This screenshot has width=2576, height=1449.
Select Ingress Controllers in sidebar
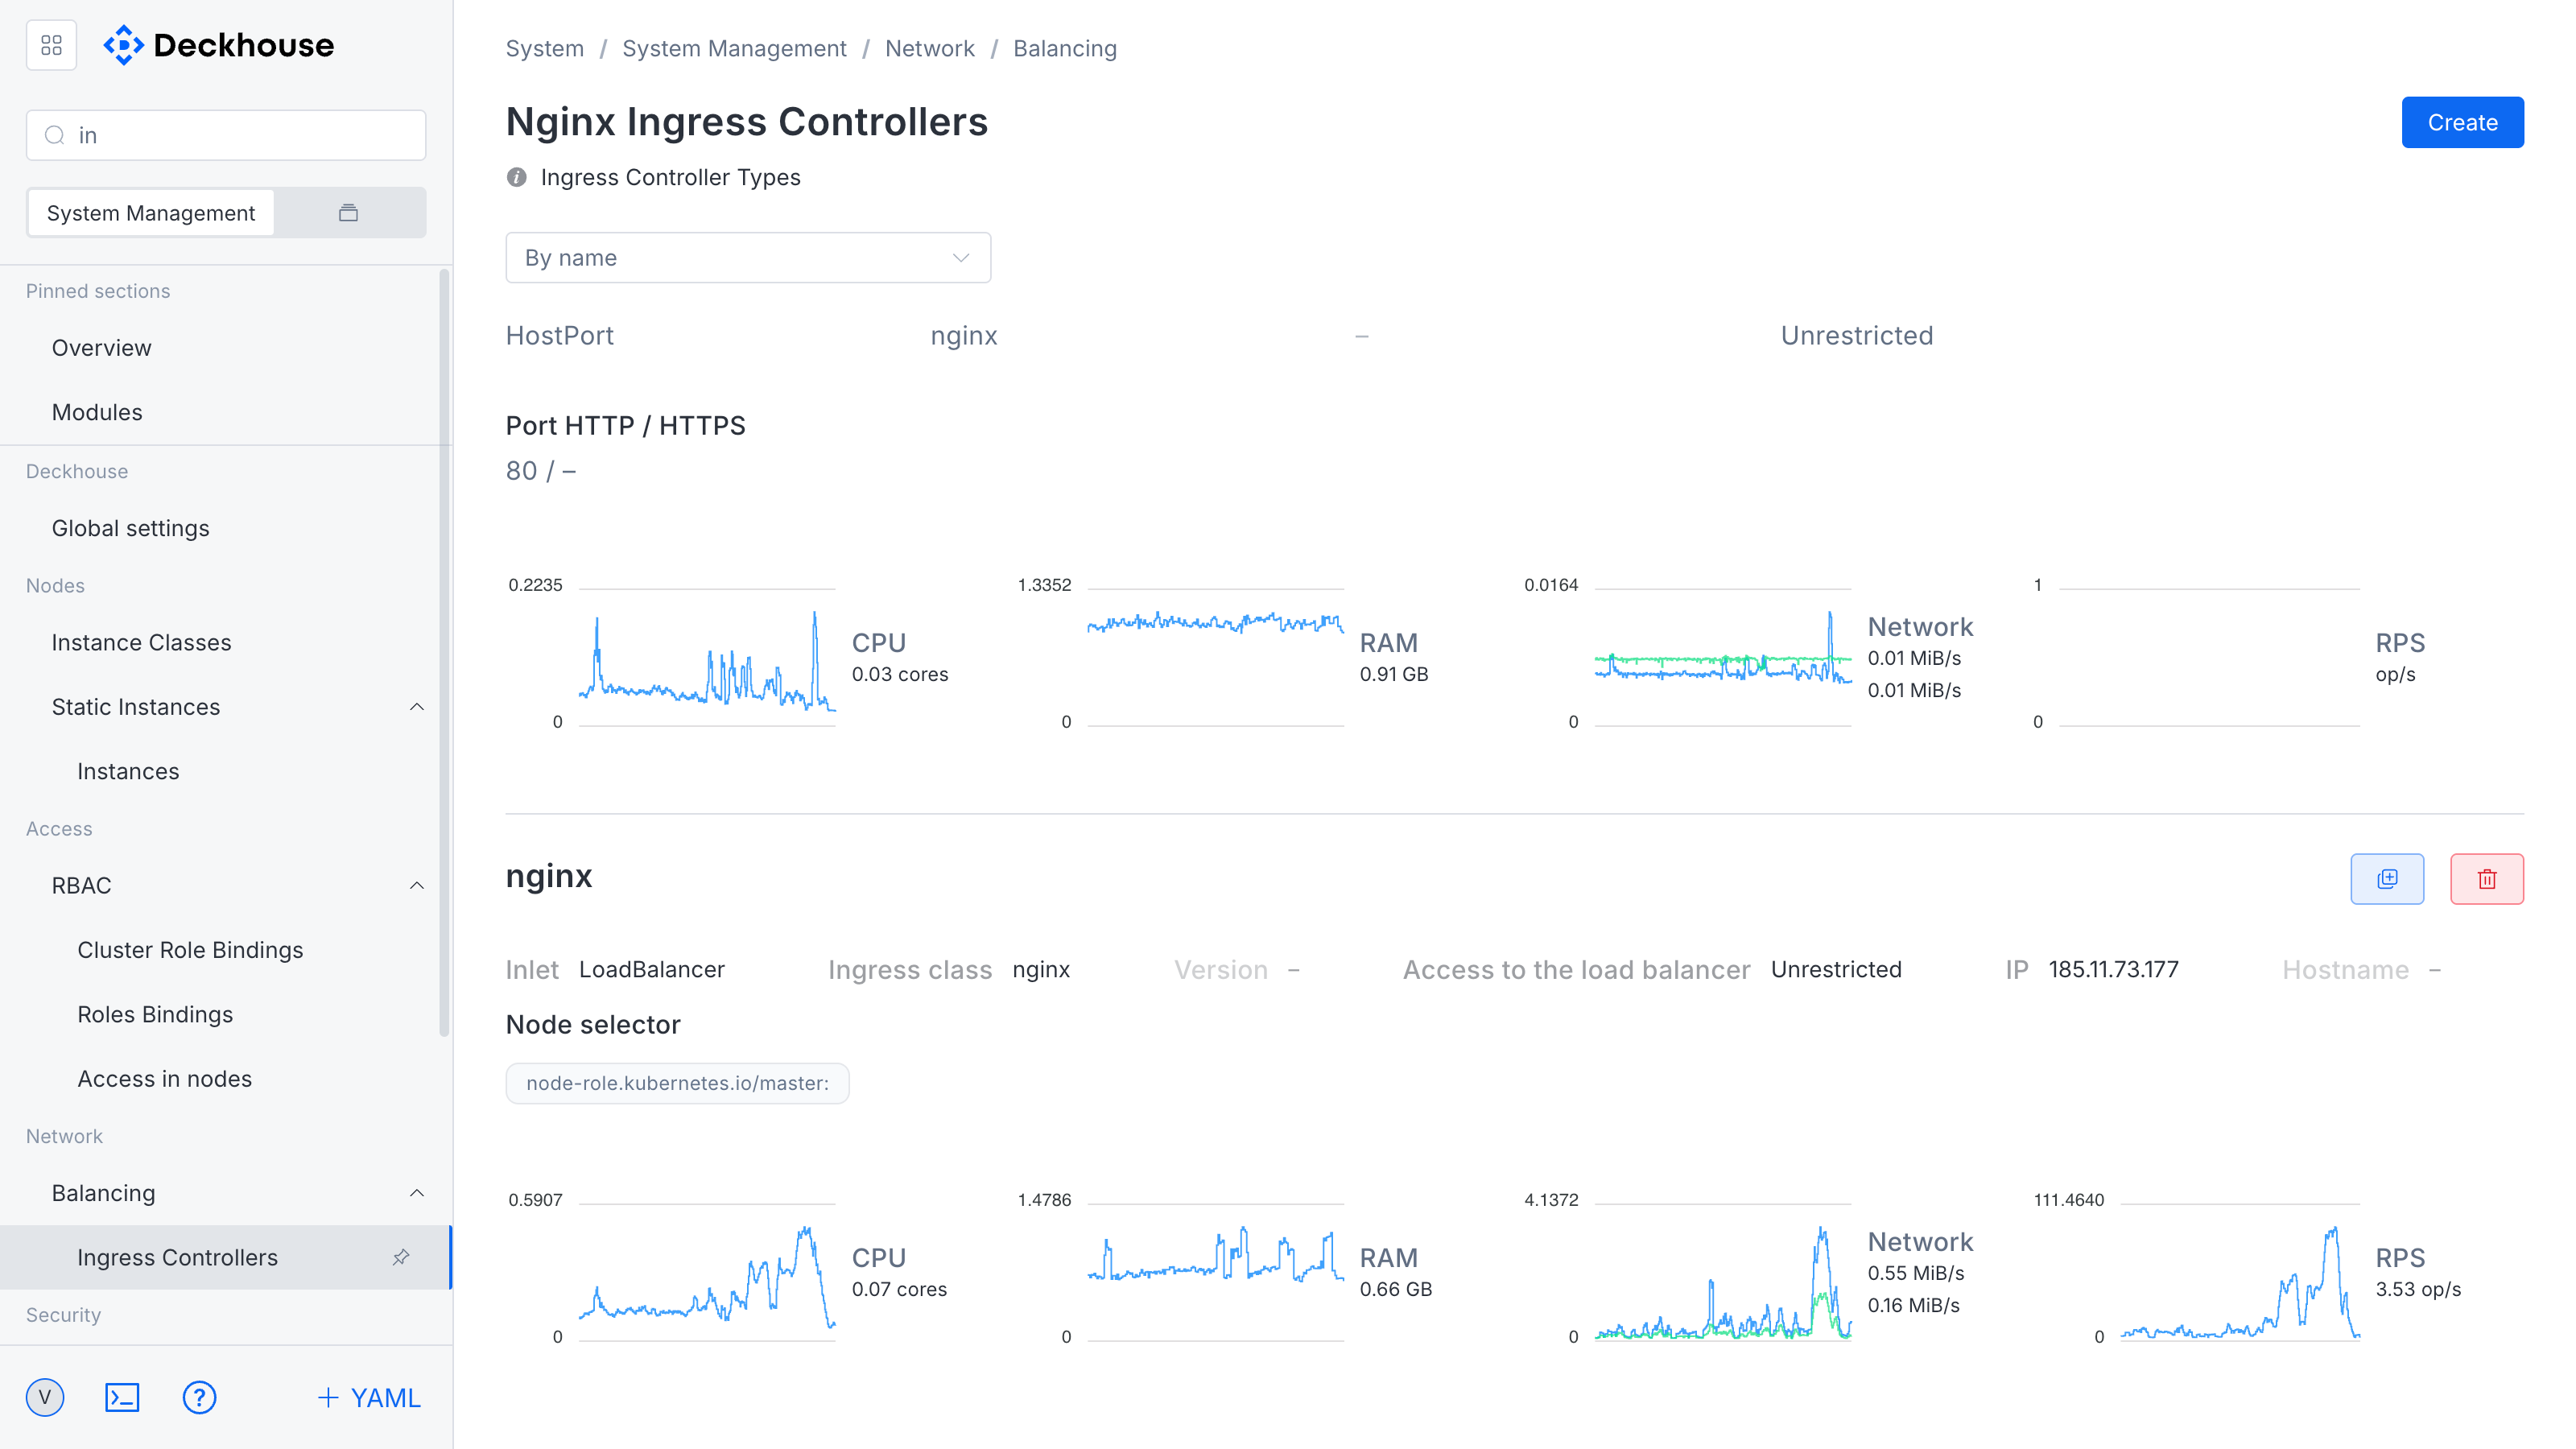225,1257
